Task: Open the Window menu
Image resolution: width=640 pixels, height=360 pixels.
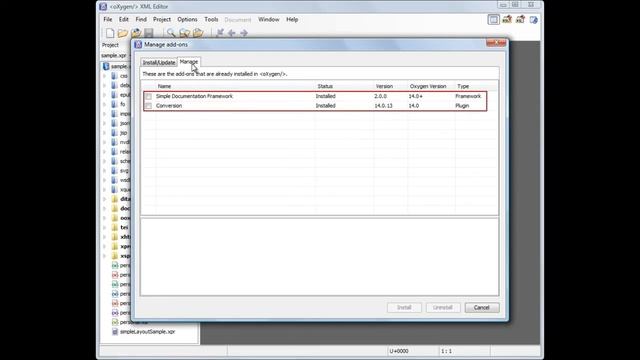Action: tap(269, 19)
